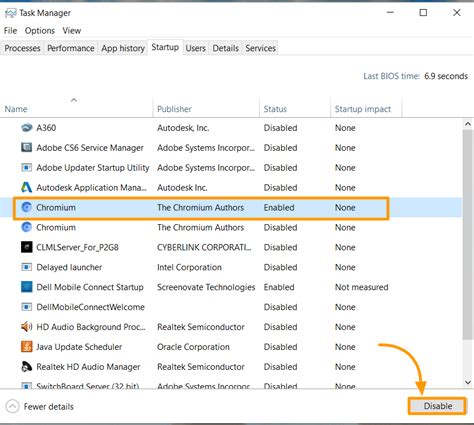
Task: Click the Last BIOS time value
Action: tap(446, 76)
